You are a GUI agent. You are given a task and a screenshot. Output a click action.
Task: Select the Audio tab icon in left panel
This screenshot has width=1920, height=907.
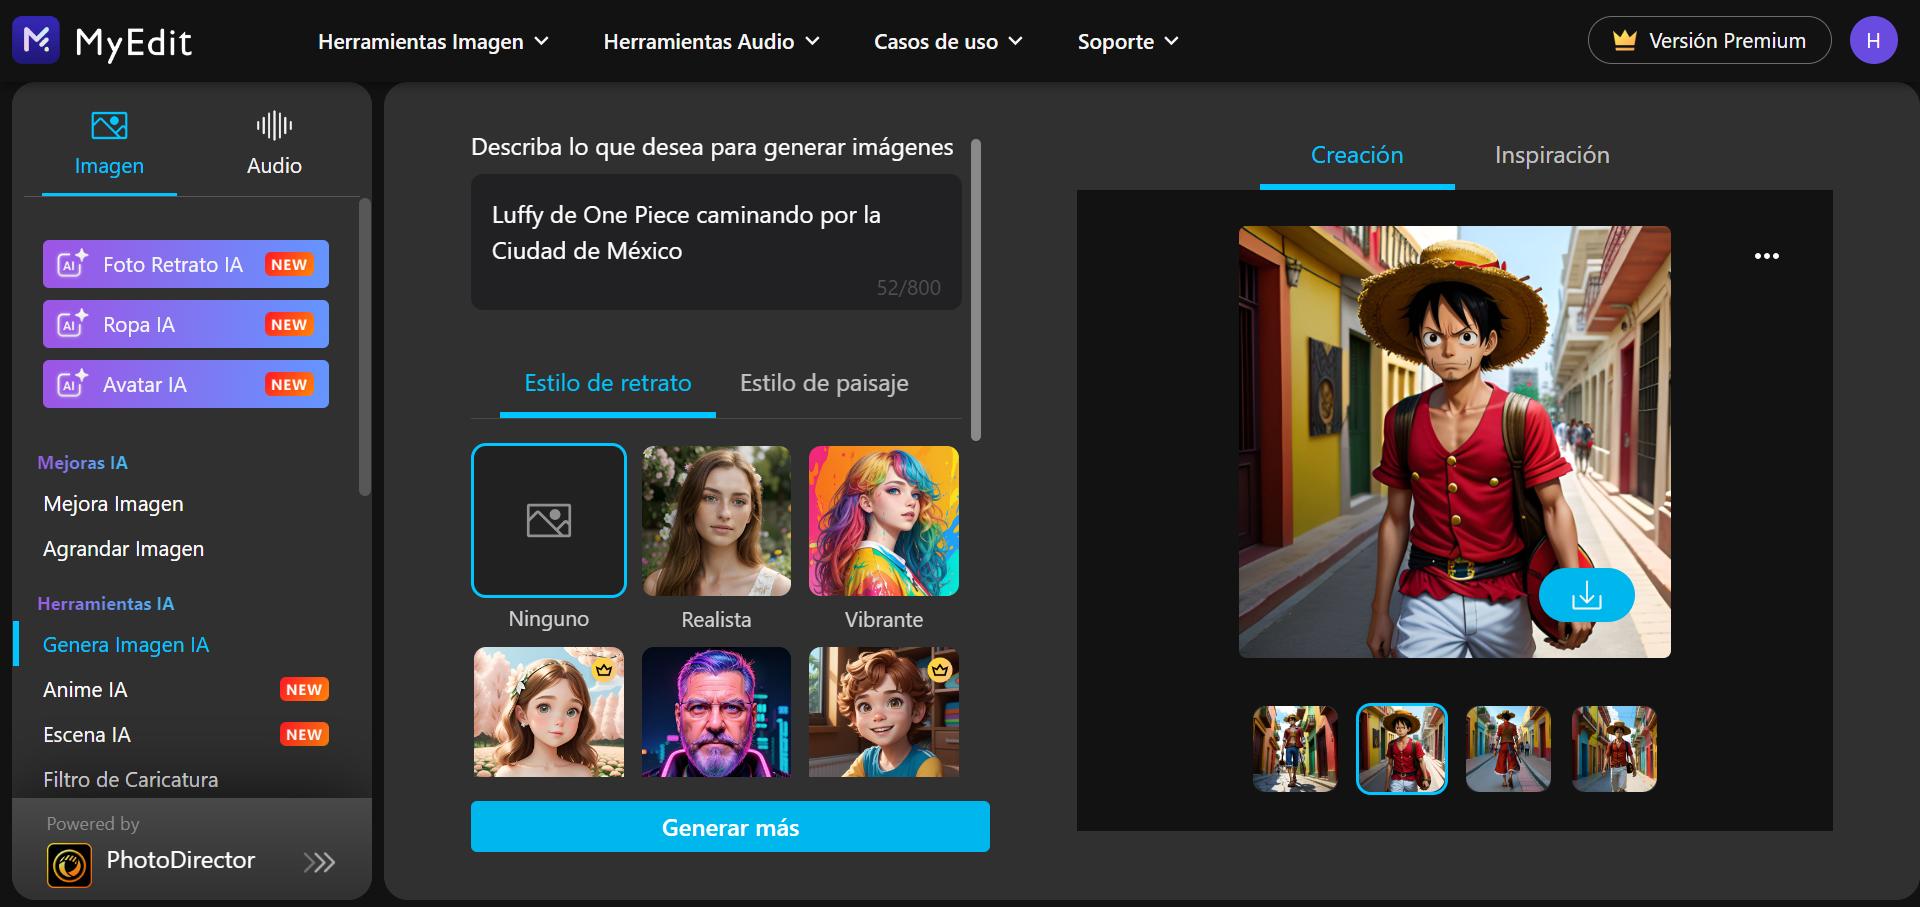pos(273,126)
